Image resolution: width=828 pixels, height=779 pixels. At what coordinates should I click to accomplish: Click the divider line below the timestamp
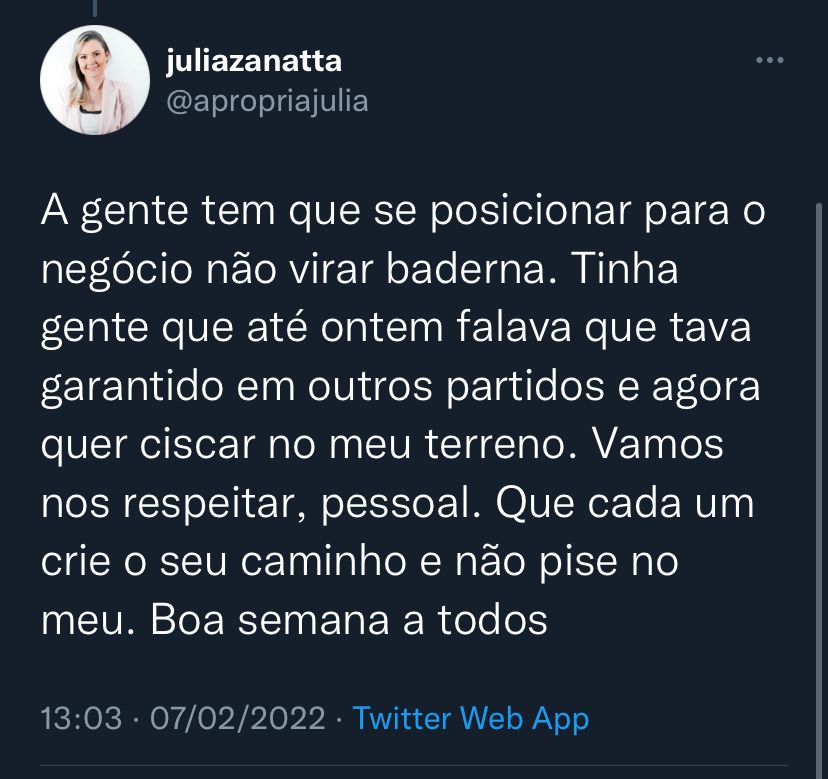pos(414,765)
